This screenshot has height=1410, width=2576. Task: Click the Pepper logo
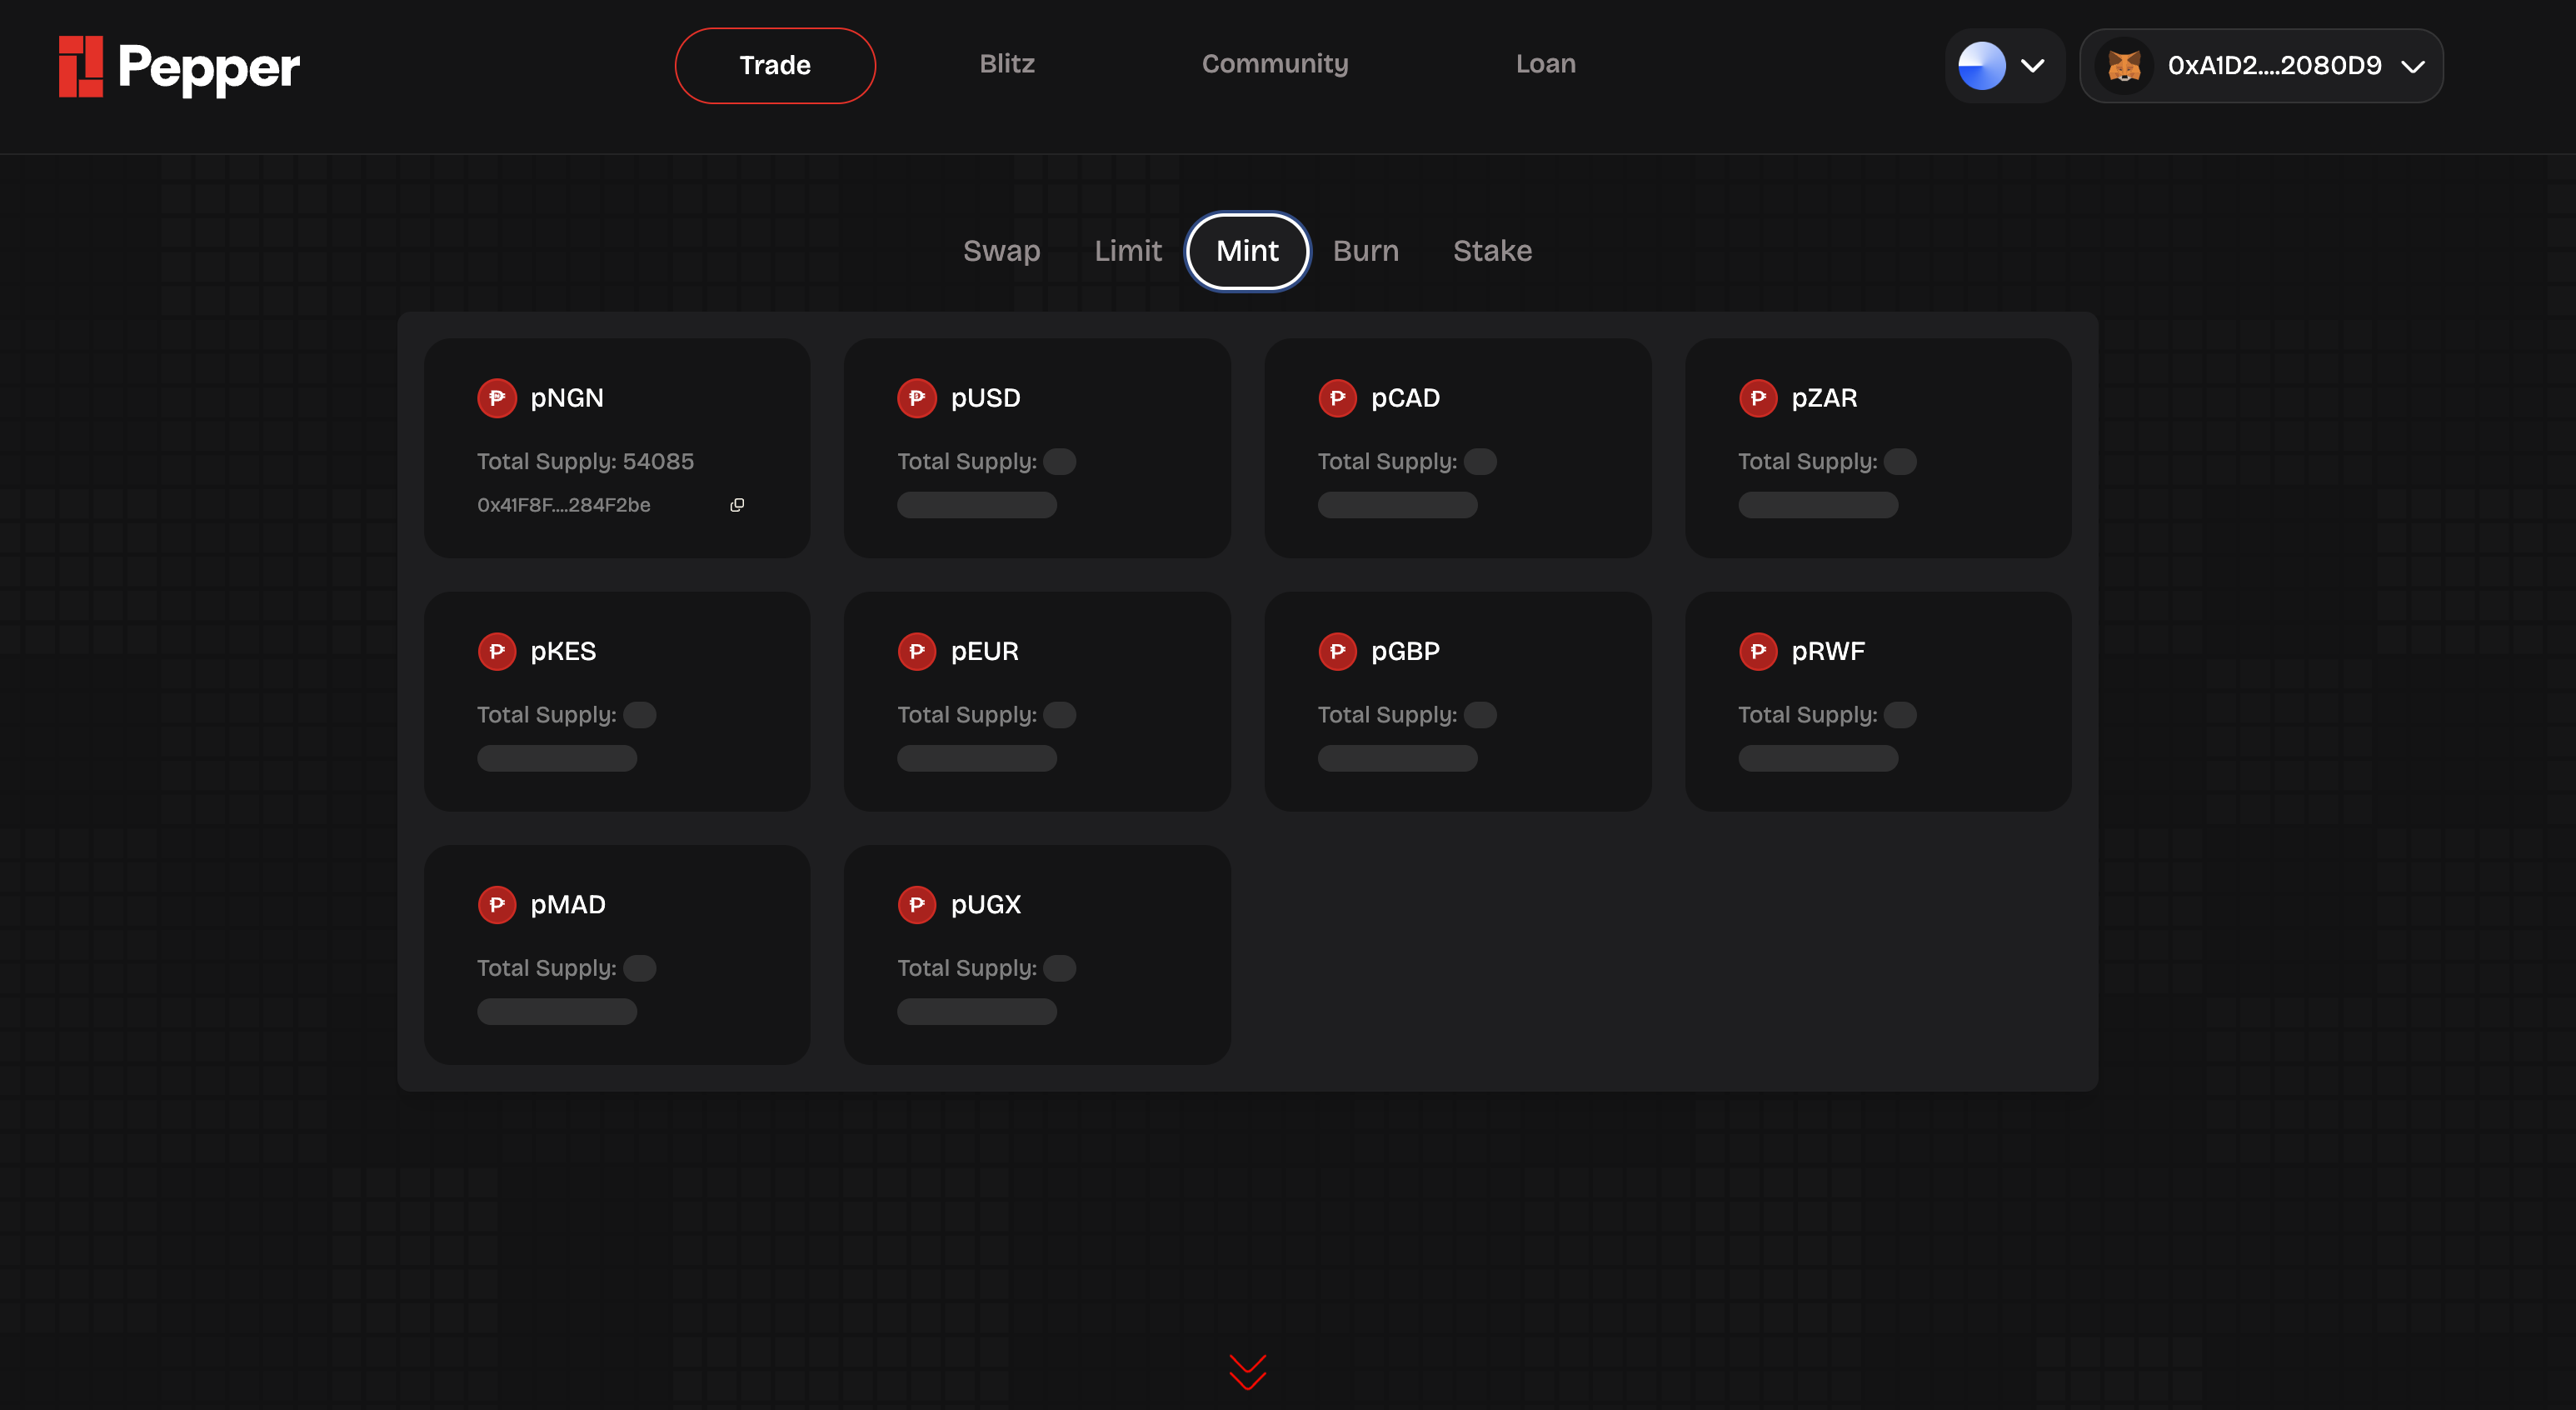[179, 67]
